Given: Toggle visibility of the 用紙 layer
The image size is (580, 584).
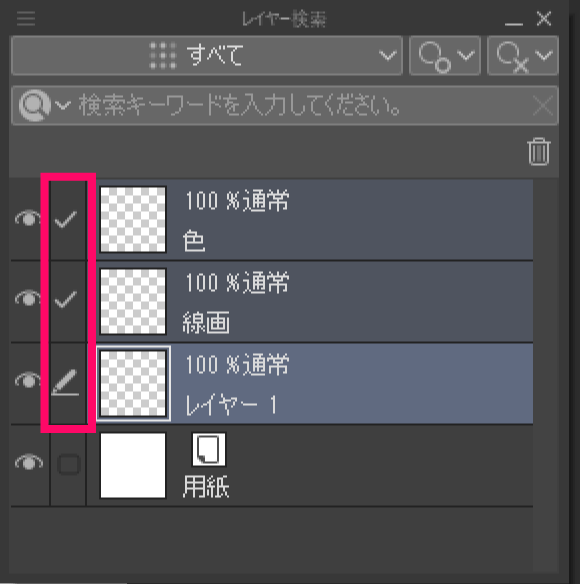Looking at the screenshot, I should click(28, 462).
